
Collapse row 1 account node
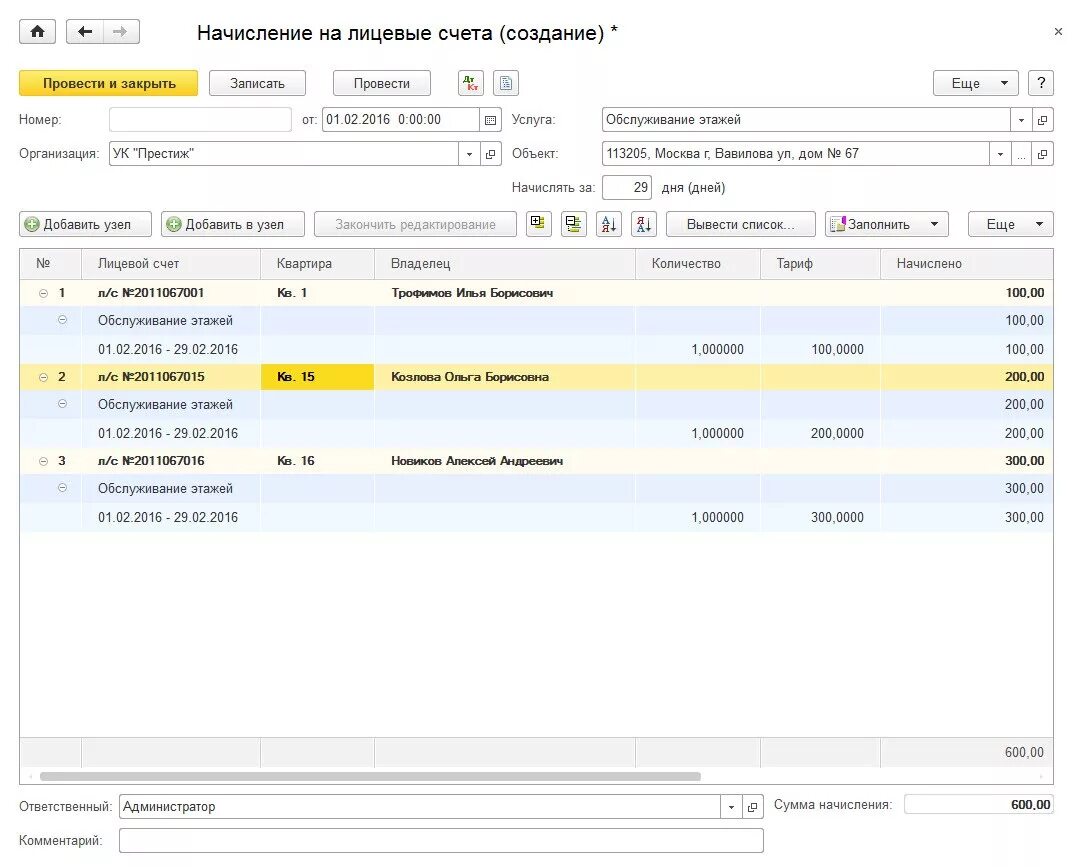[x=43, y=293]
